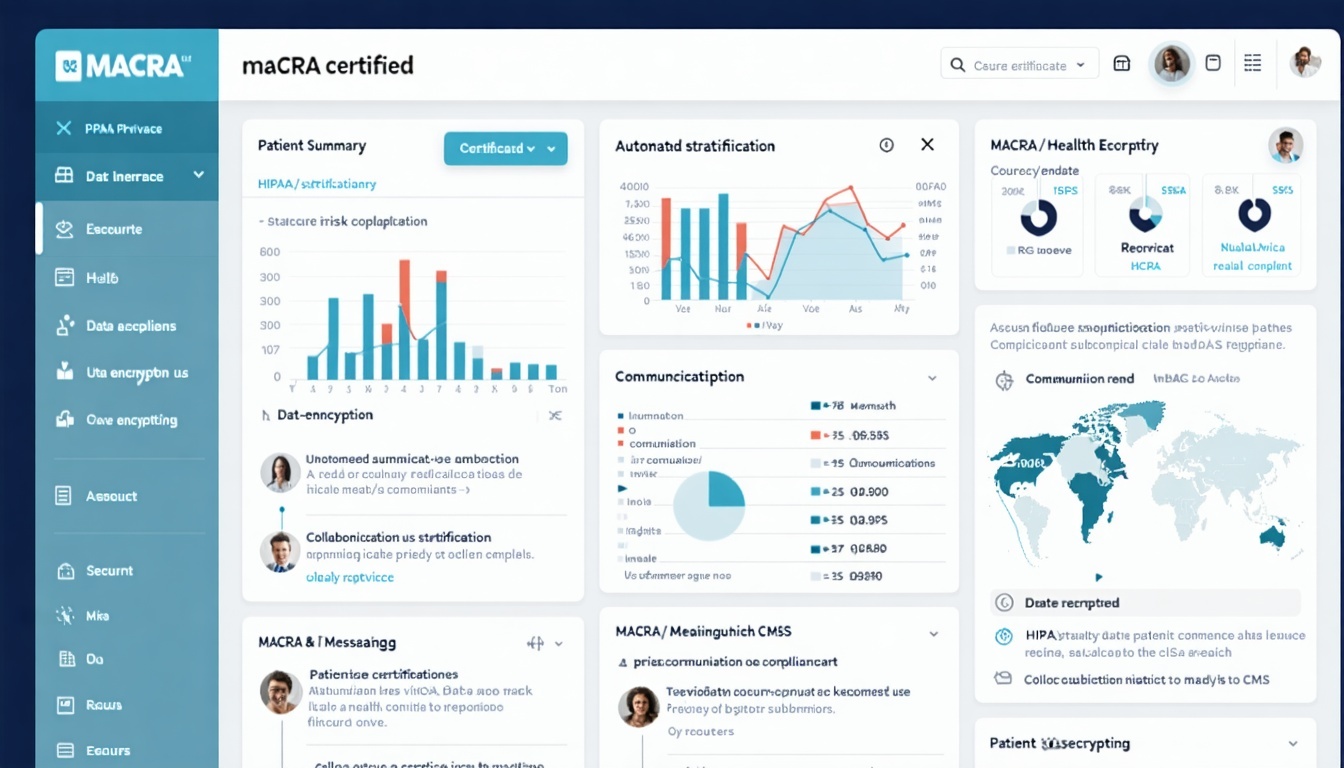Image resolution: width=1344 pixels, height=768 pixels.
Task: Select the Data applications sidebar icon
Action: [x=62, y=325]
